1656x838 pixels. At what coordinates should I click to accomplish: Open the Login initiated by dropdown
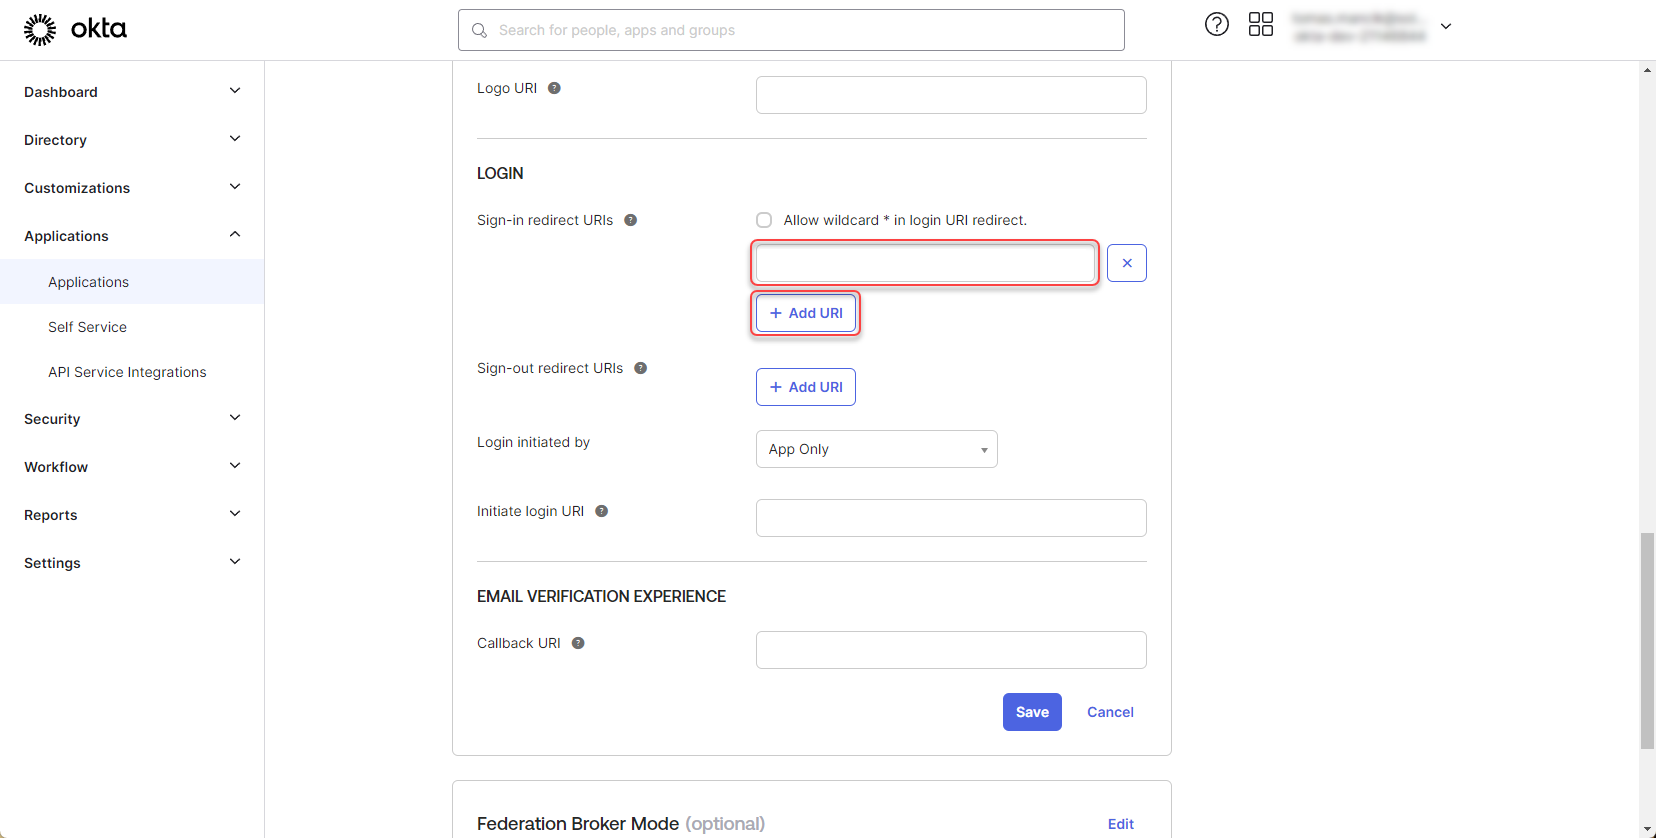[x=876, y=449]
